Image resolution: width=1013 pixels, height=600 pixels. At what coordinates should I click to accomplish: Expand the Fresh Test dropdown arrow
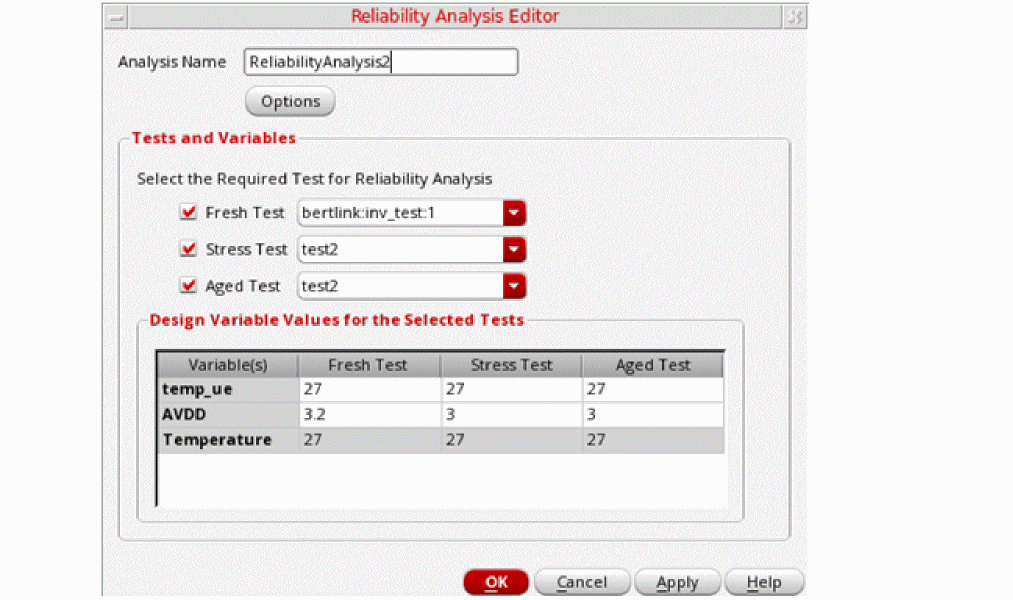tap(514, 212)
